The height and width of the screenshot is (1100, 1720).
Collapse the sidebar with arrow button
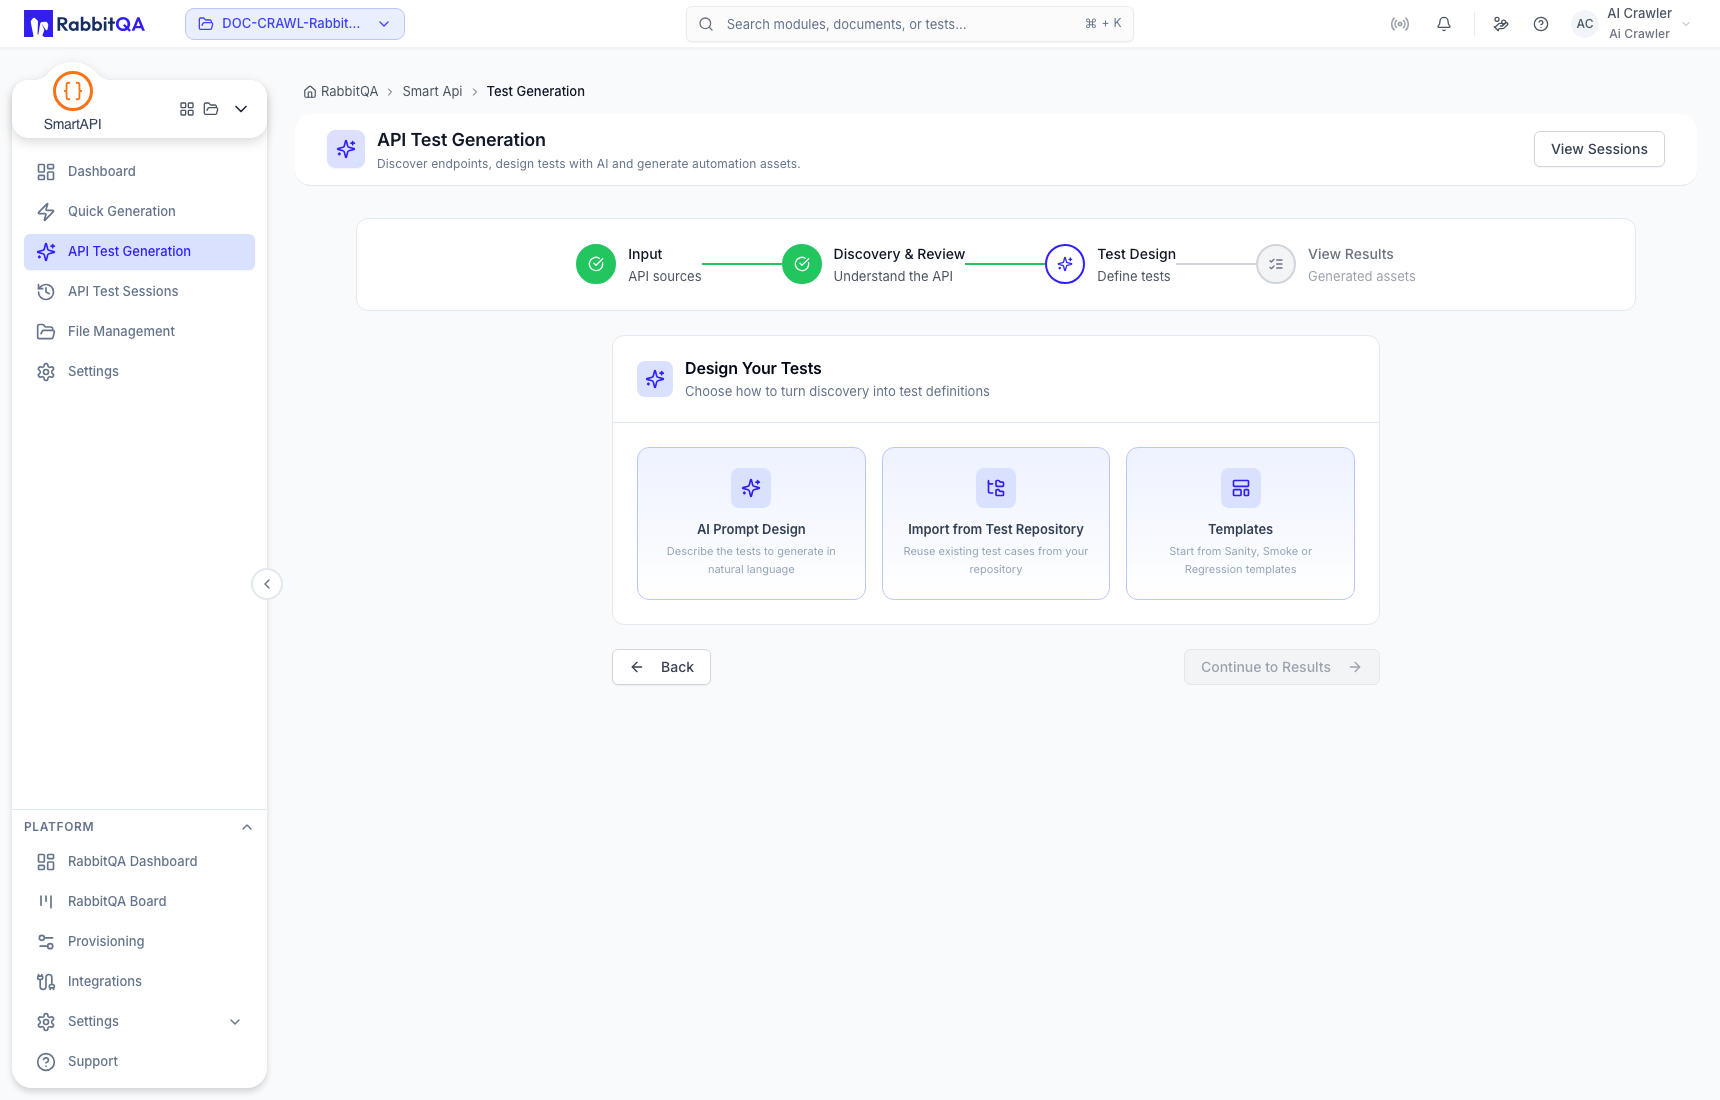(x=267, y=584)
